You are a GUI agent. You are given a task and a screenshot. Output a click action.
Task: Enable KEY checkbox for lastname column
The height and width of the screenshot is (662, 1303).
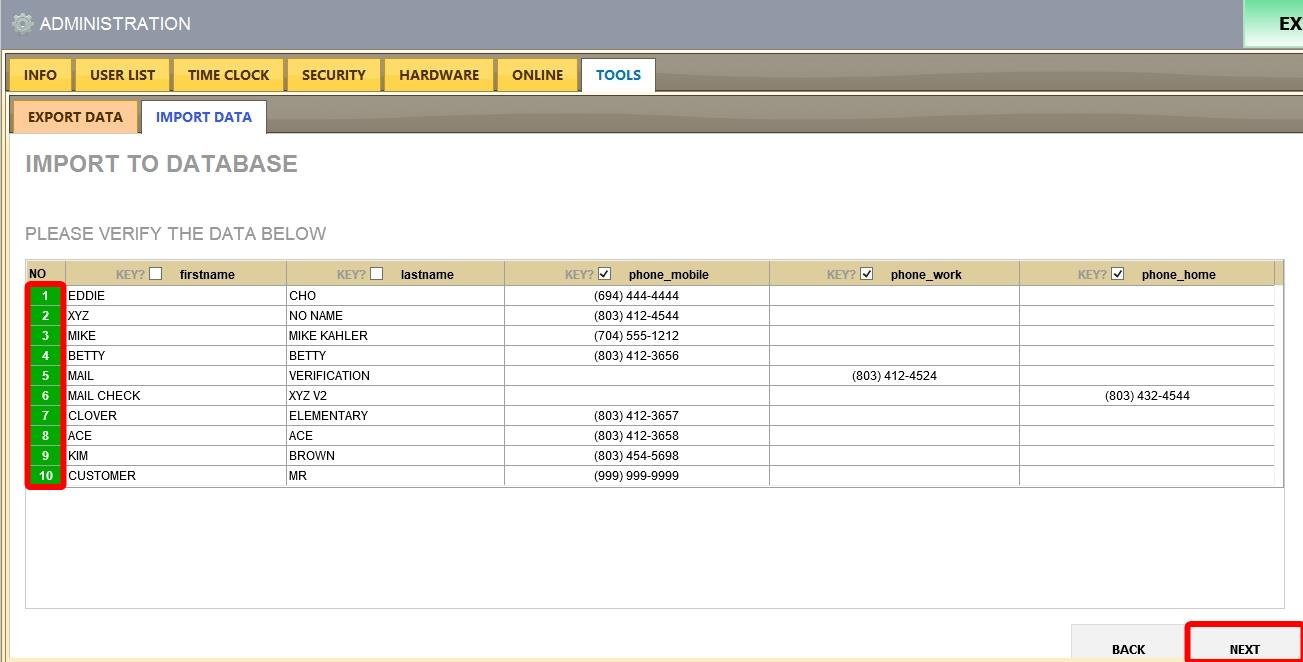(376, 274)
